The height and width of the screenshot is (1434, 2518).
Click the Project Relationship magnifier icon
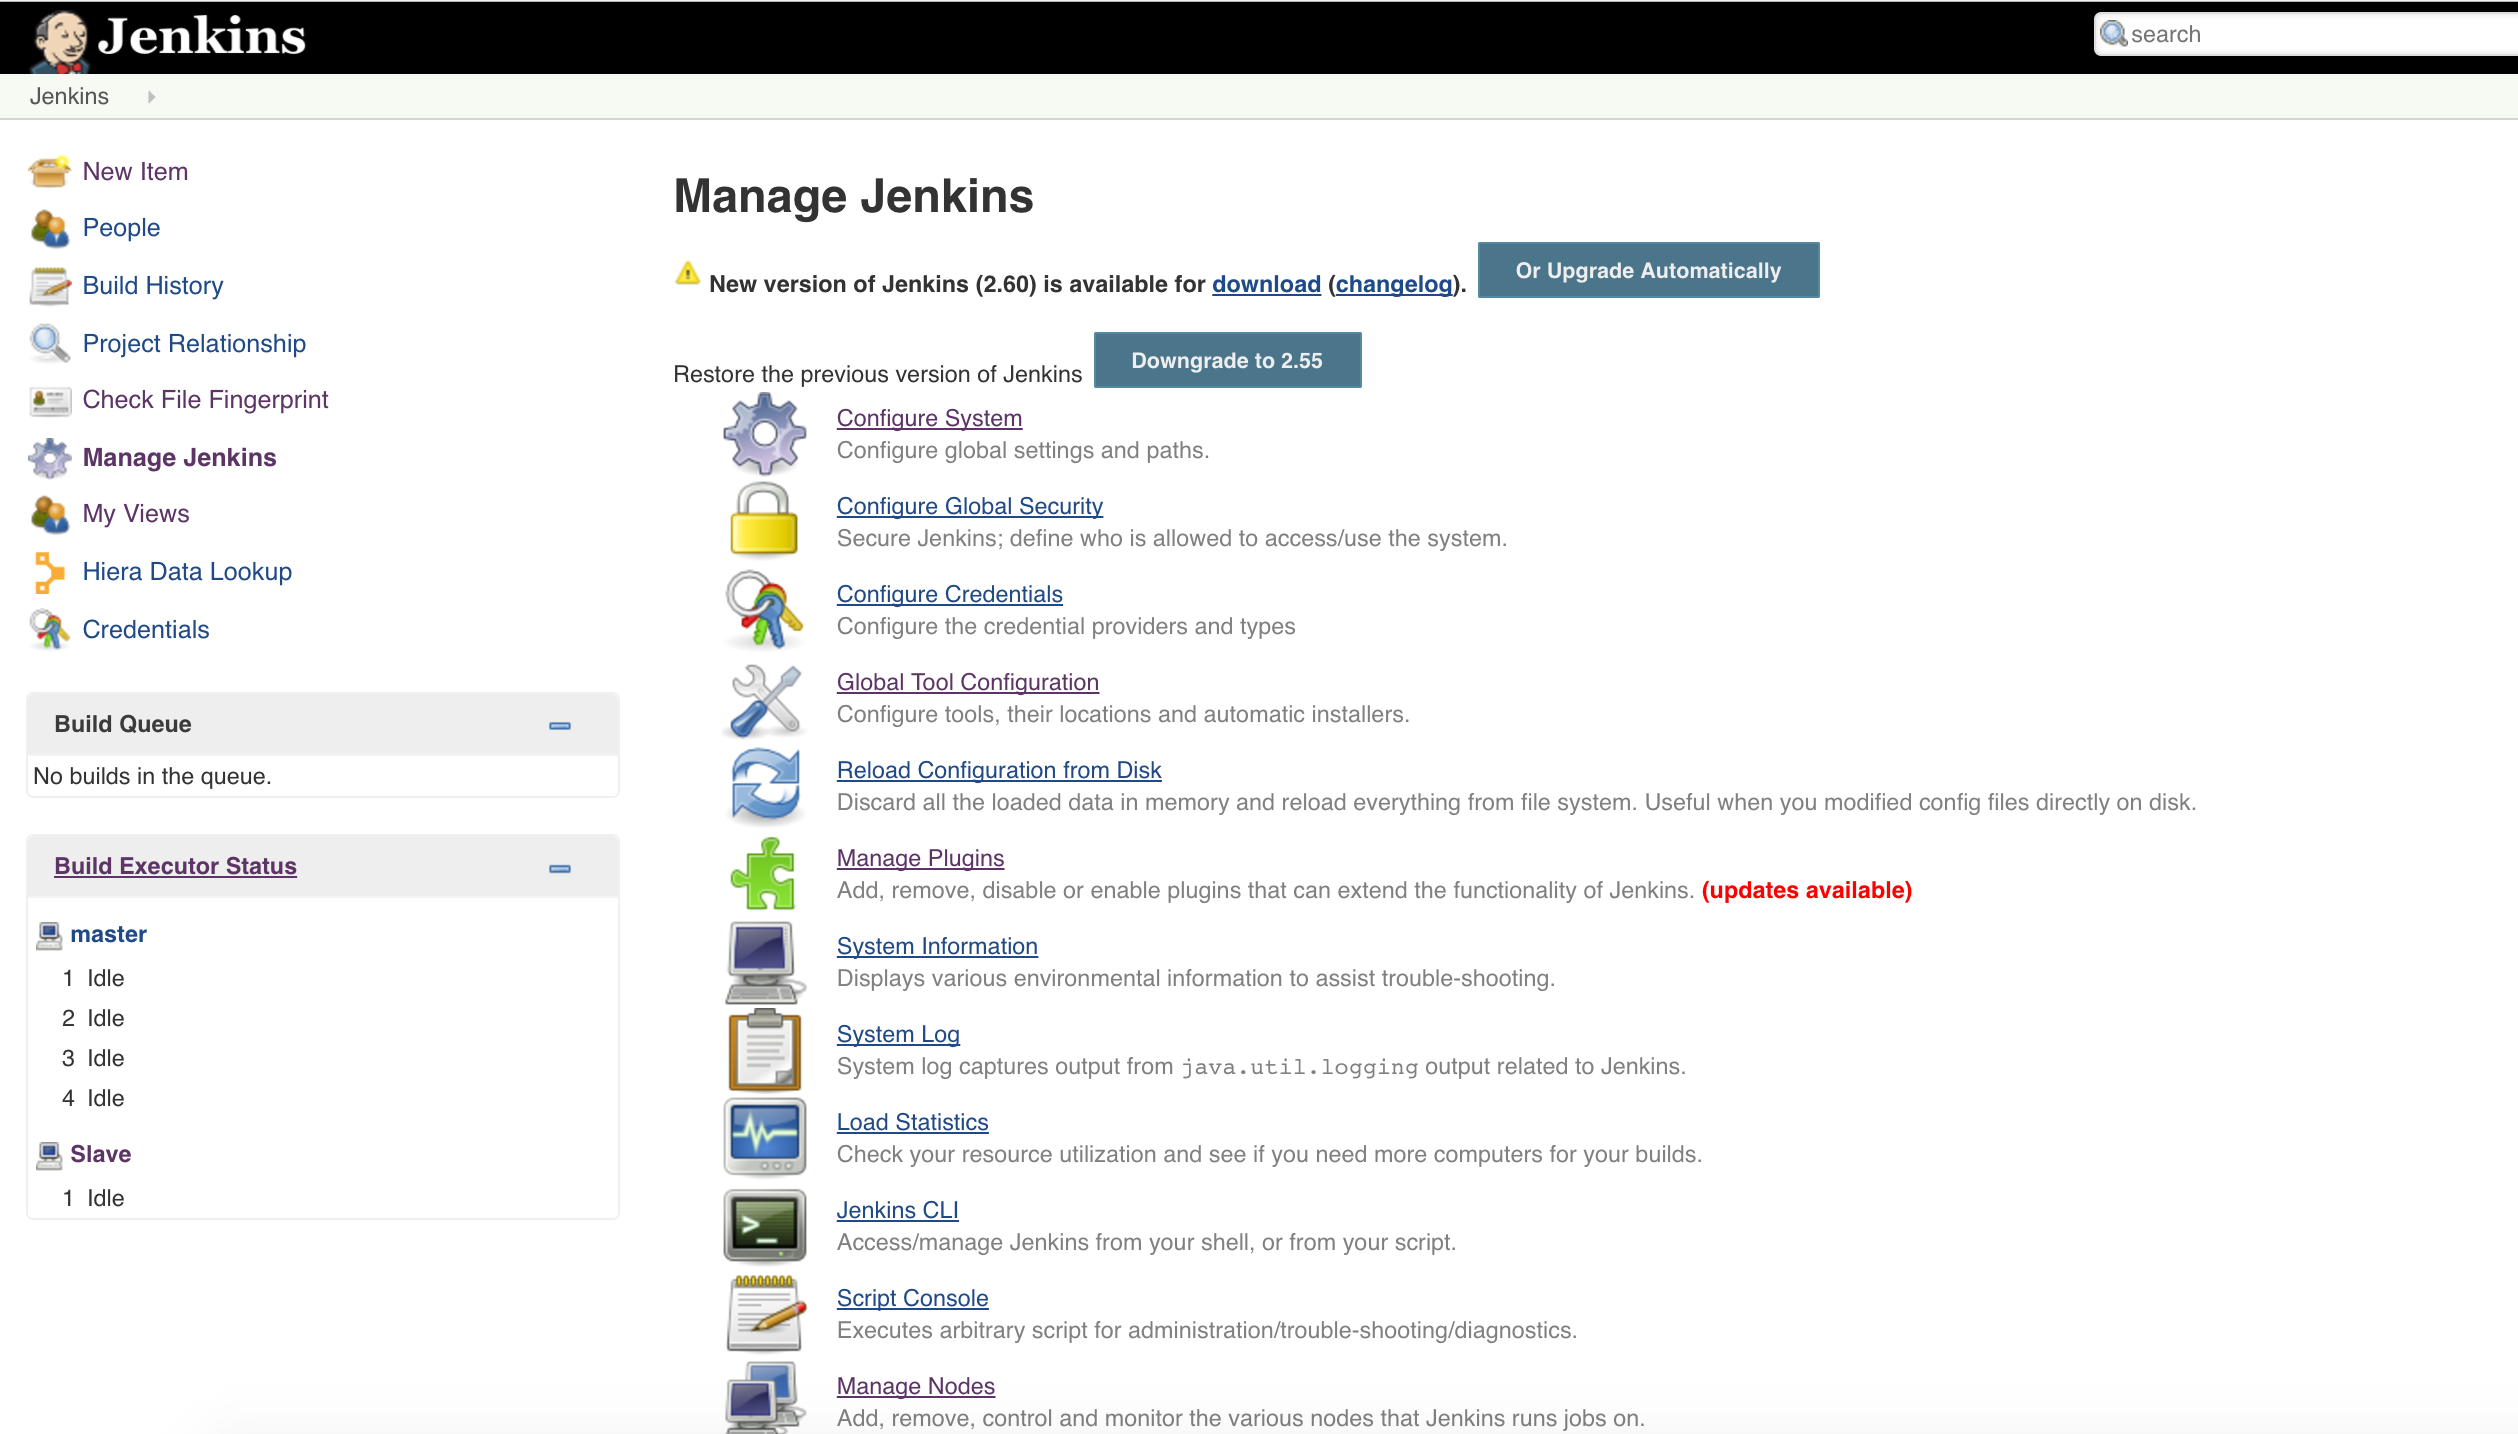(x=49, y=343)
